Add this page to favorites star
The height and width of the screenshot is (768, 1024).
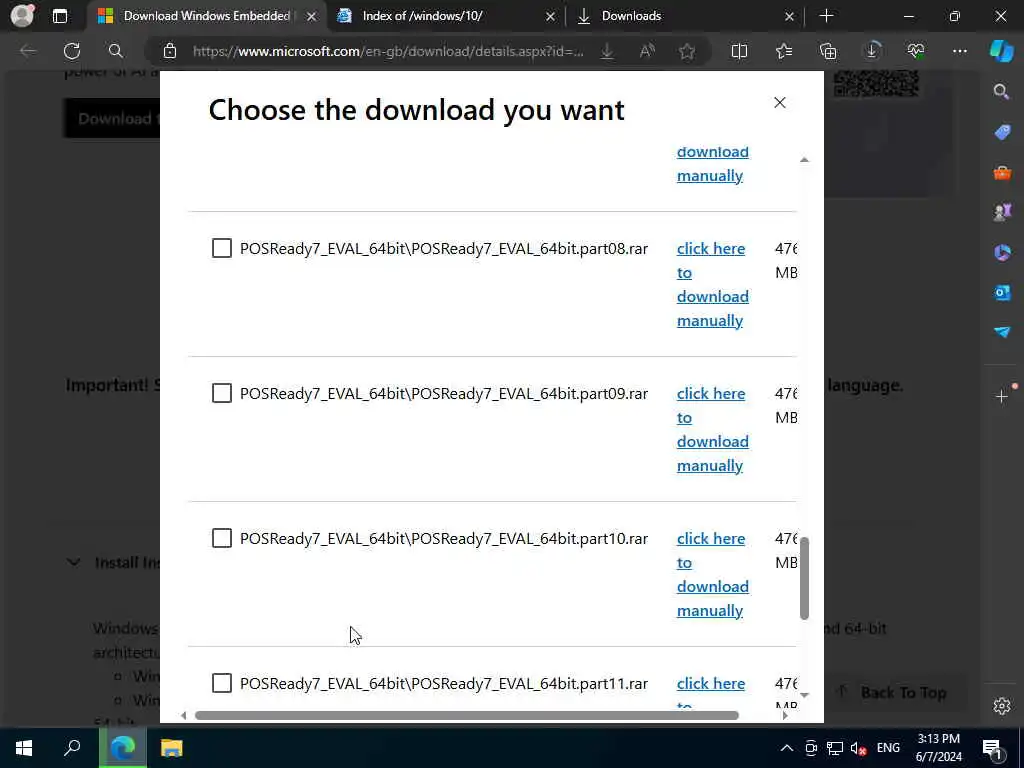(687, 51)
